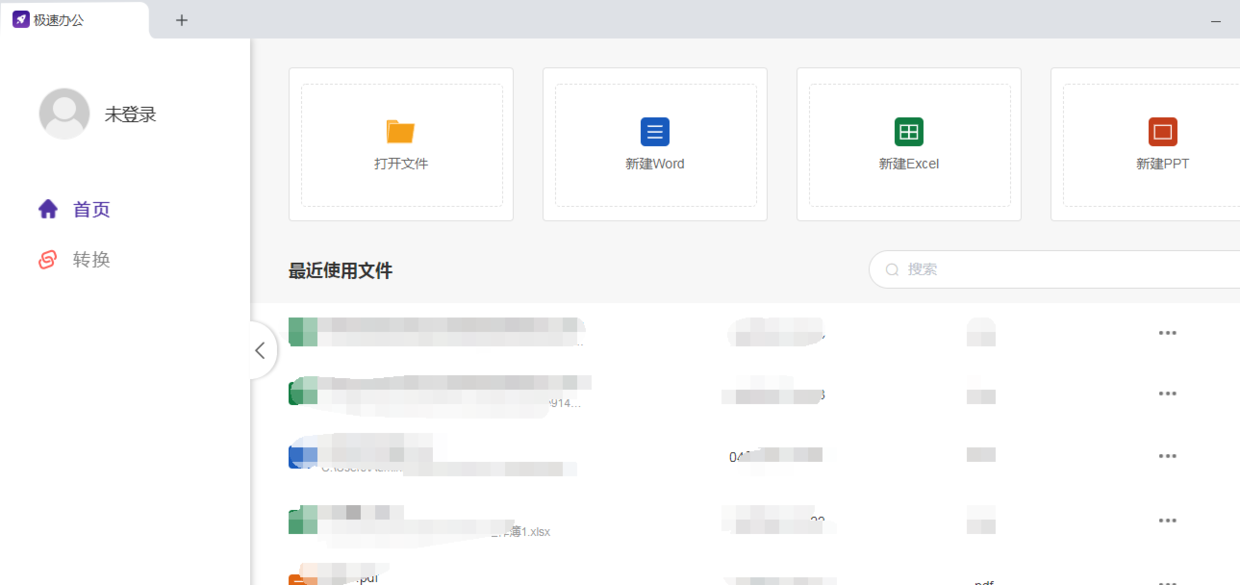The width and height of the screenshot is (1240, 585).
Task: Click 未登录 to log in
Action: 131,115
